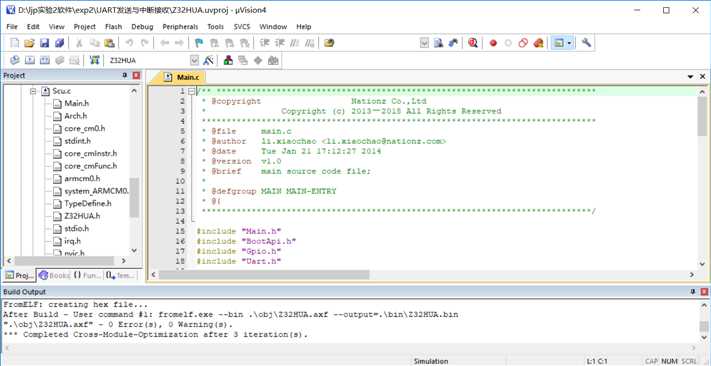Screen dimensions: 711x366
Task: Click the editor horizontal scrollbar thumb
Action: point(264,275)
